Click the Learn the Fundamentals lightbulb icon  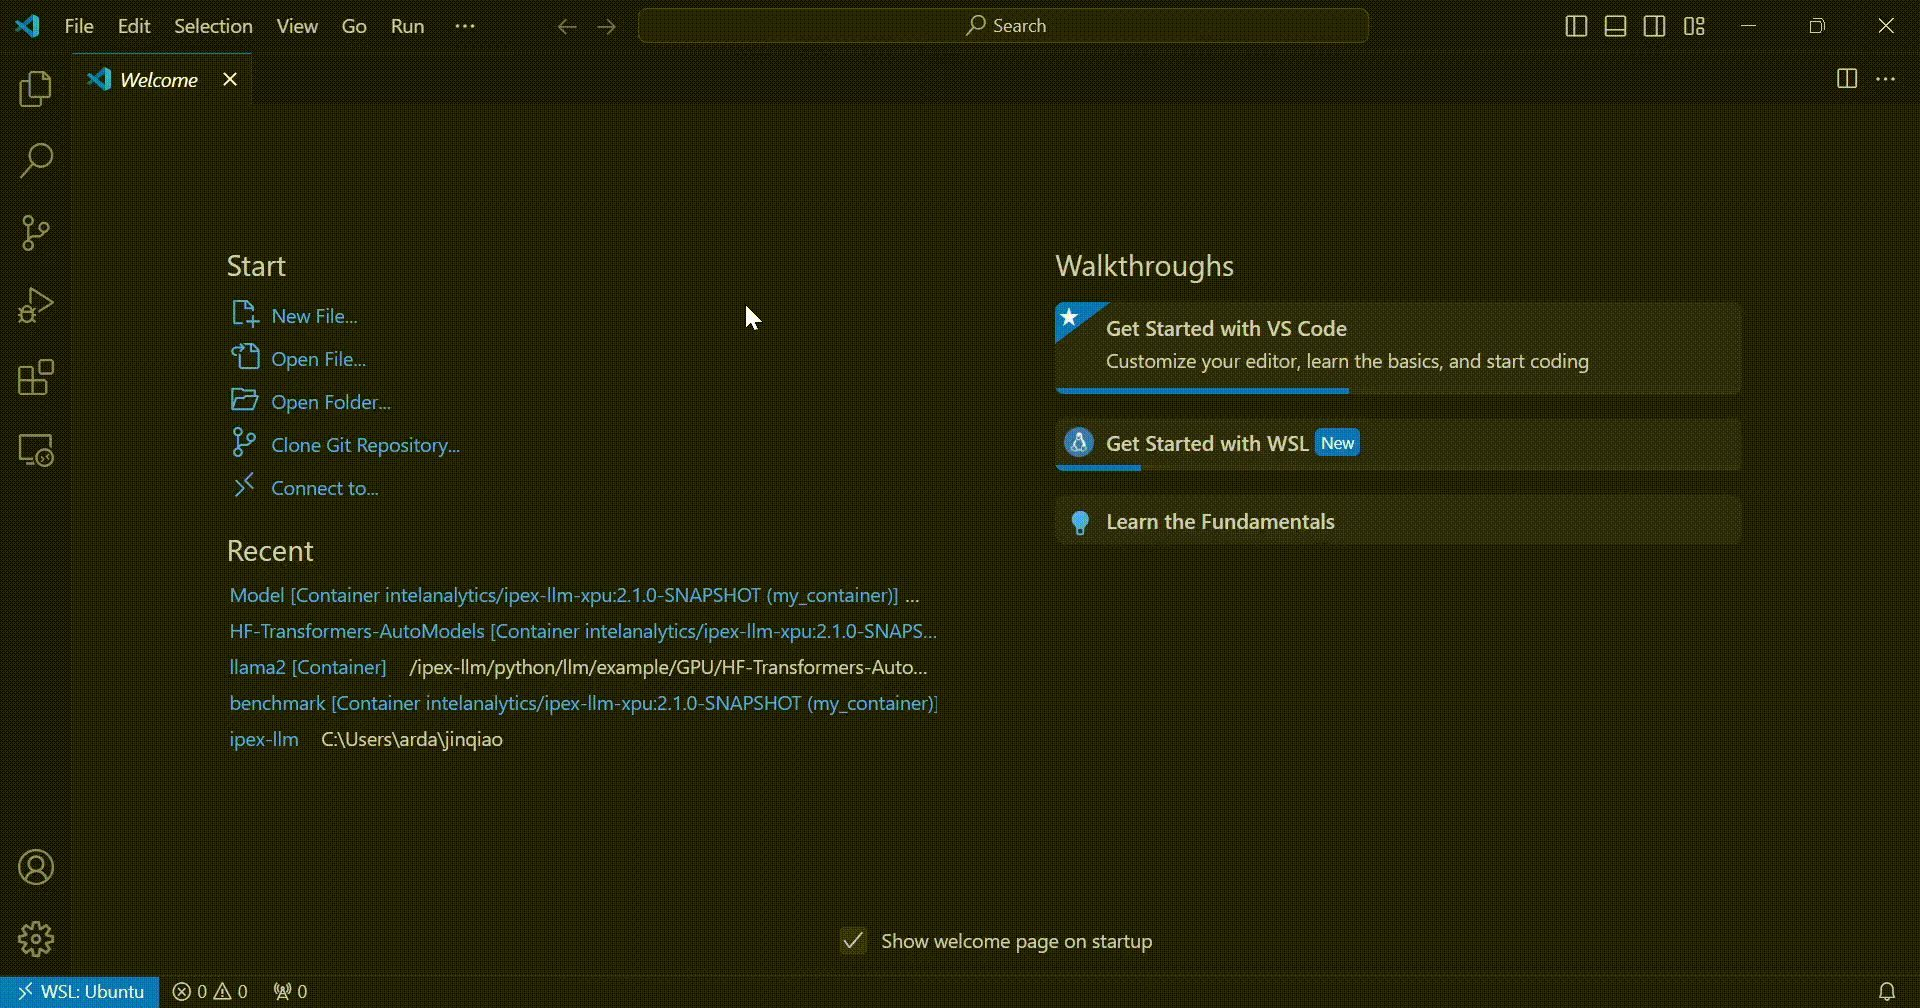pos(1080,522)
